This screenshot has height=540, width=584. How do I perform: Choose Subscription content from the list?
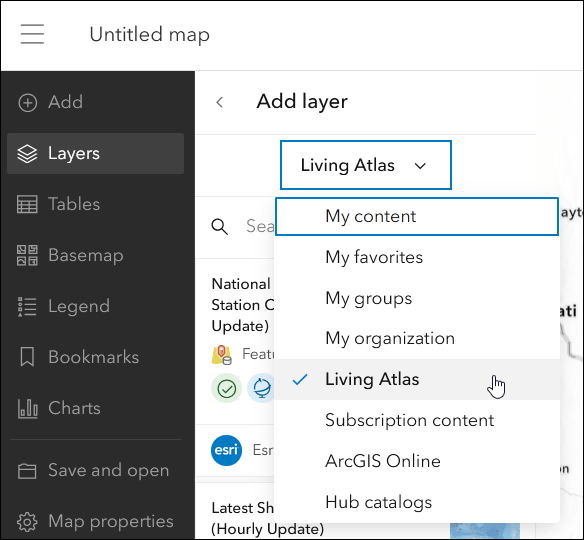417,420
